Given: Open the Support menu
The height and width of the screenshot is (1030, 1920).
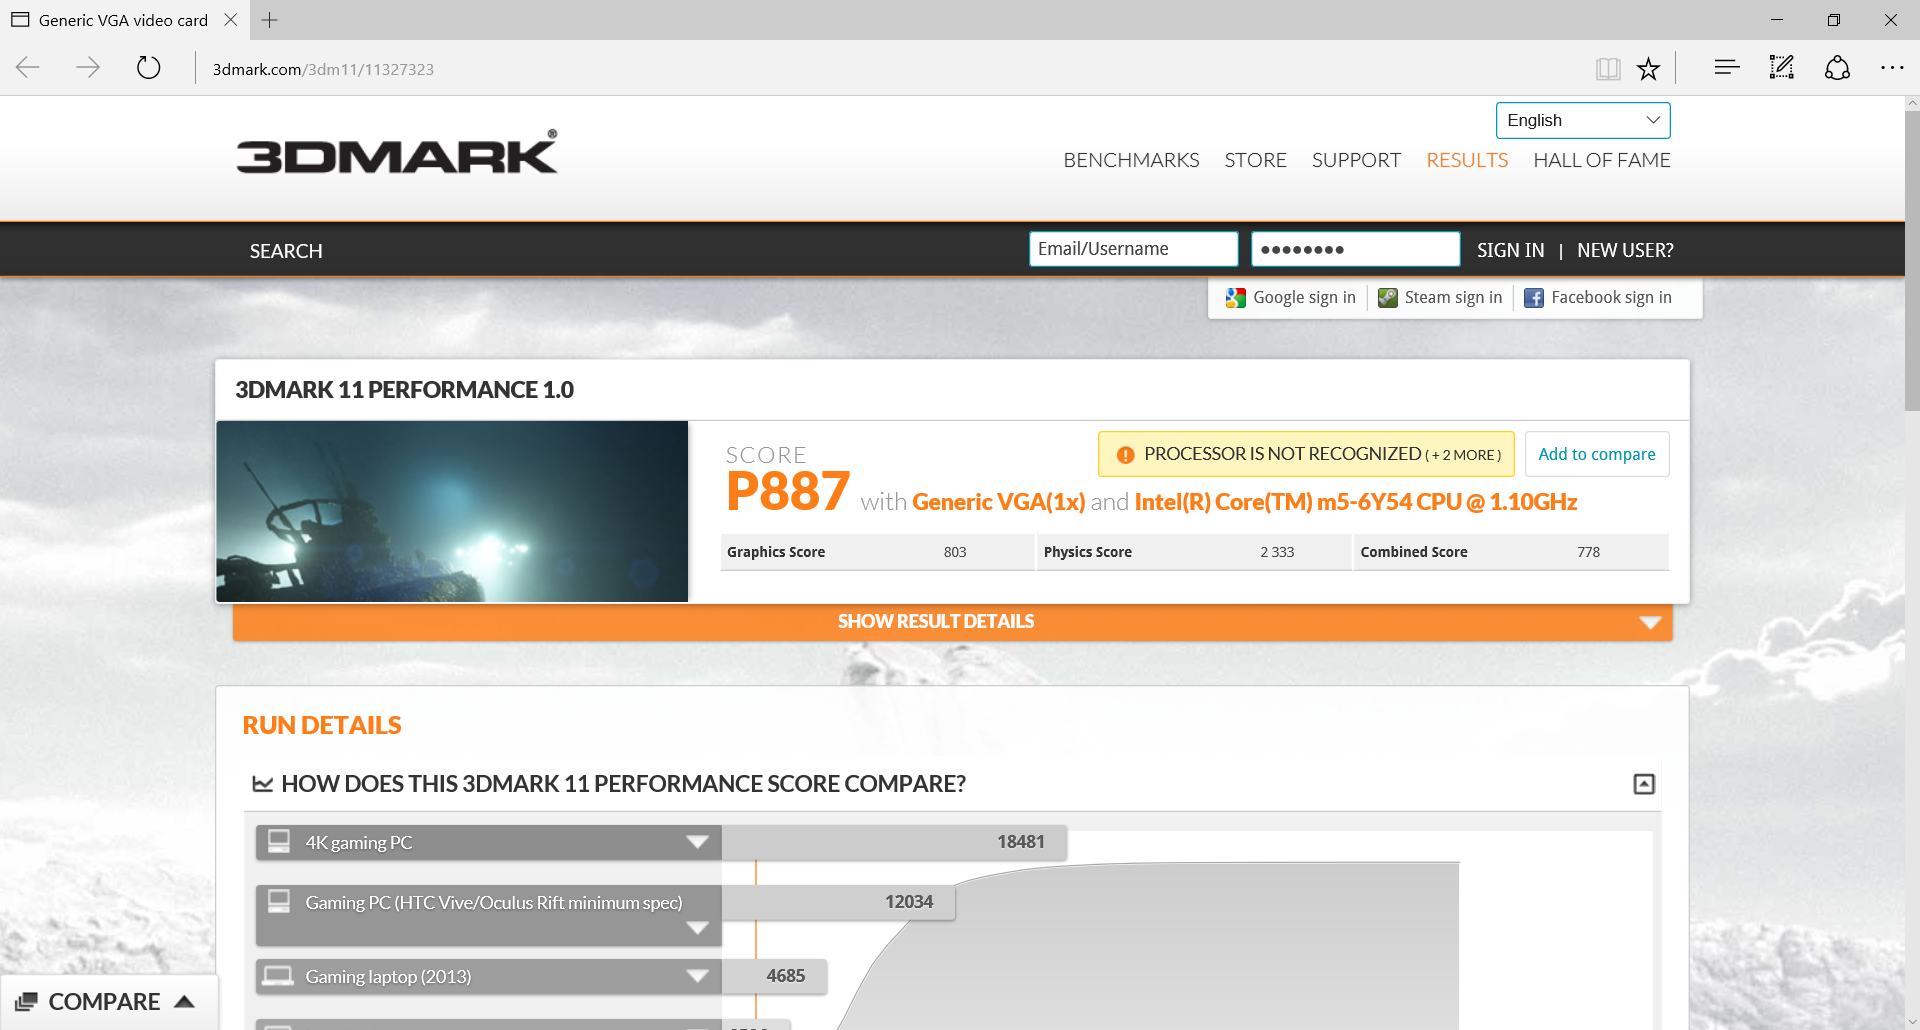Looking at the screenshot, I should click(x=1356, y=160).
